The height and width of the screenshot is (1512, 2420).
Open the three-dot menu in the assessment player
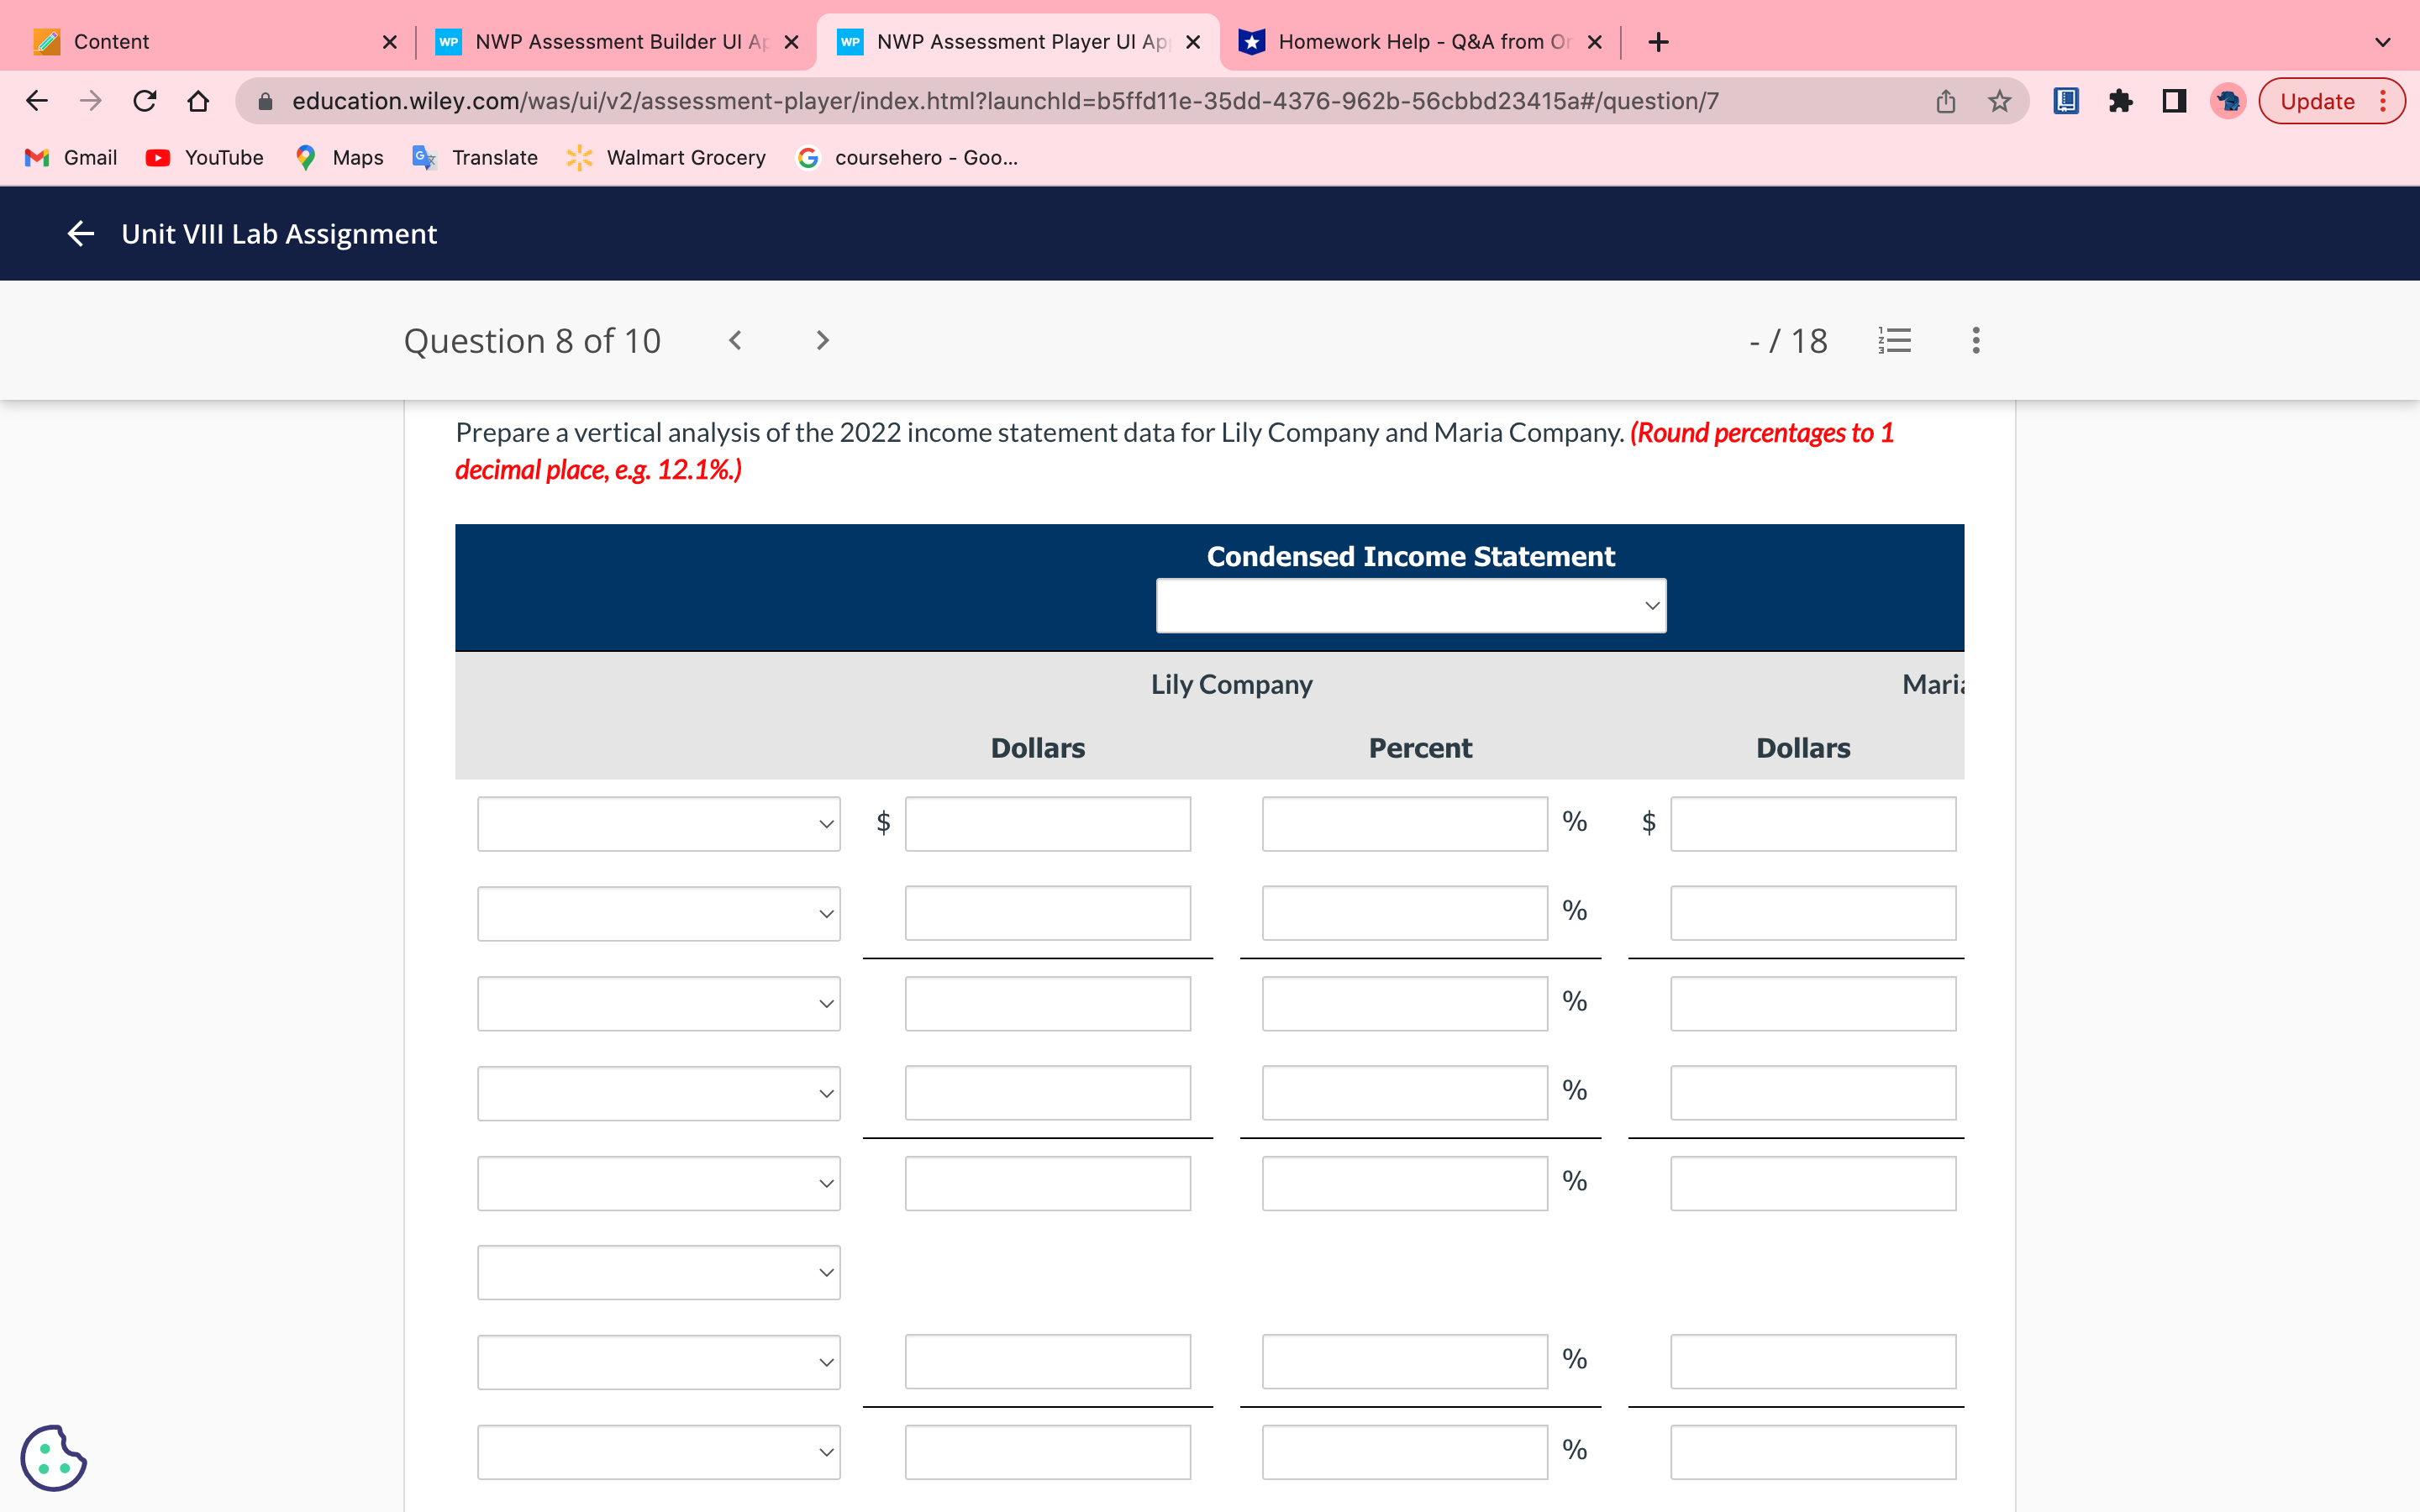1975,340
